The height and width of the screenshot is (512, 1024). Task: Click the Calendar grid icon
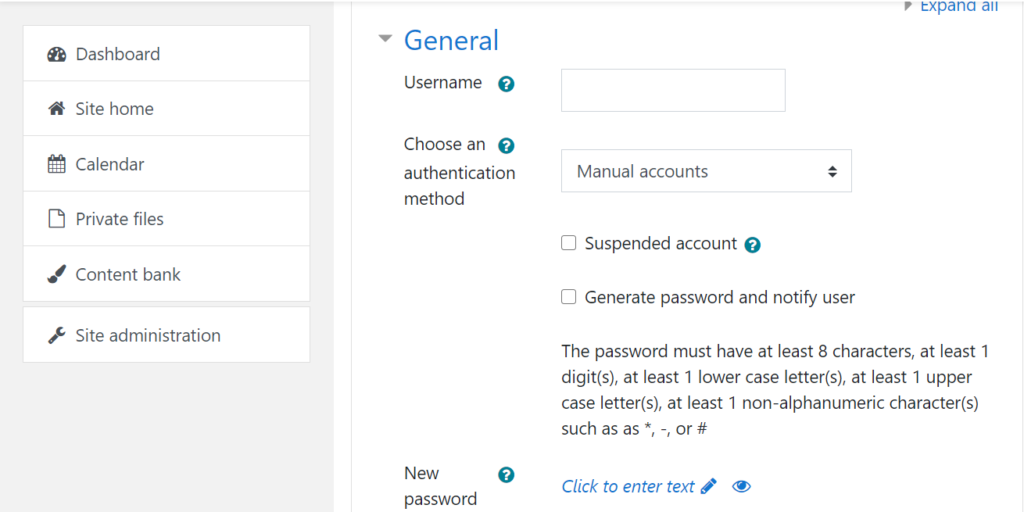(57, 164)
